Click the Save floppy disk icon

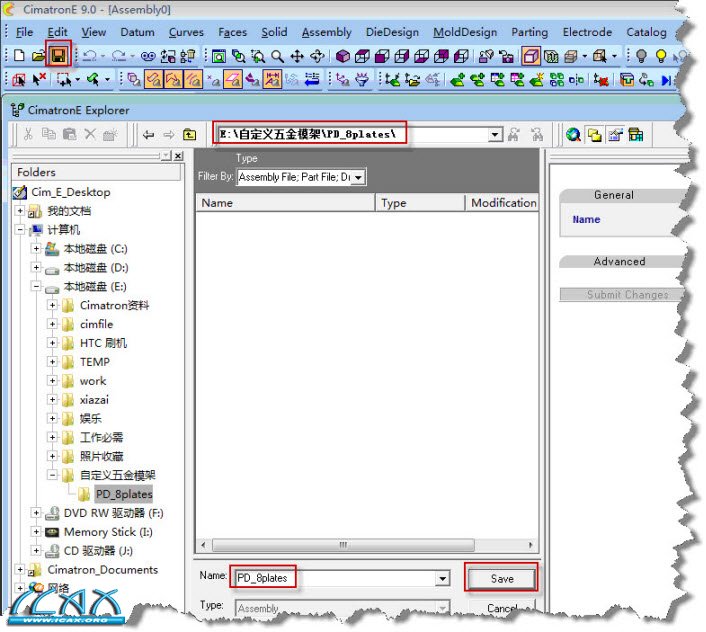pos(59,56)
